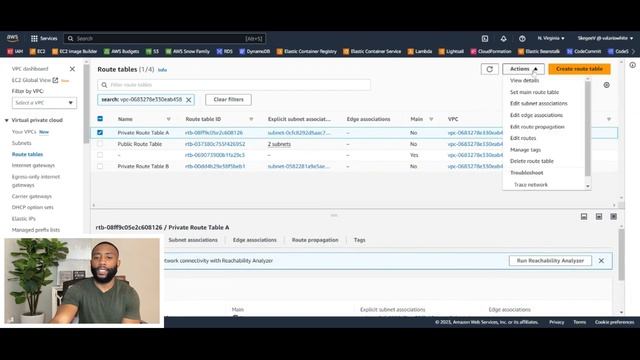Open the Elastic Beanstalk shortcut

click(x=539, y=51)
